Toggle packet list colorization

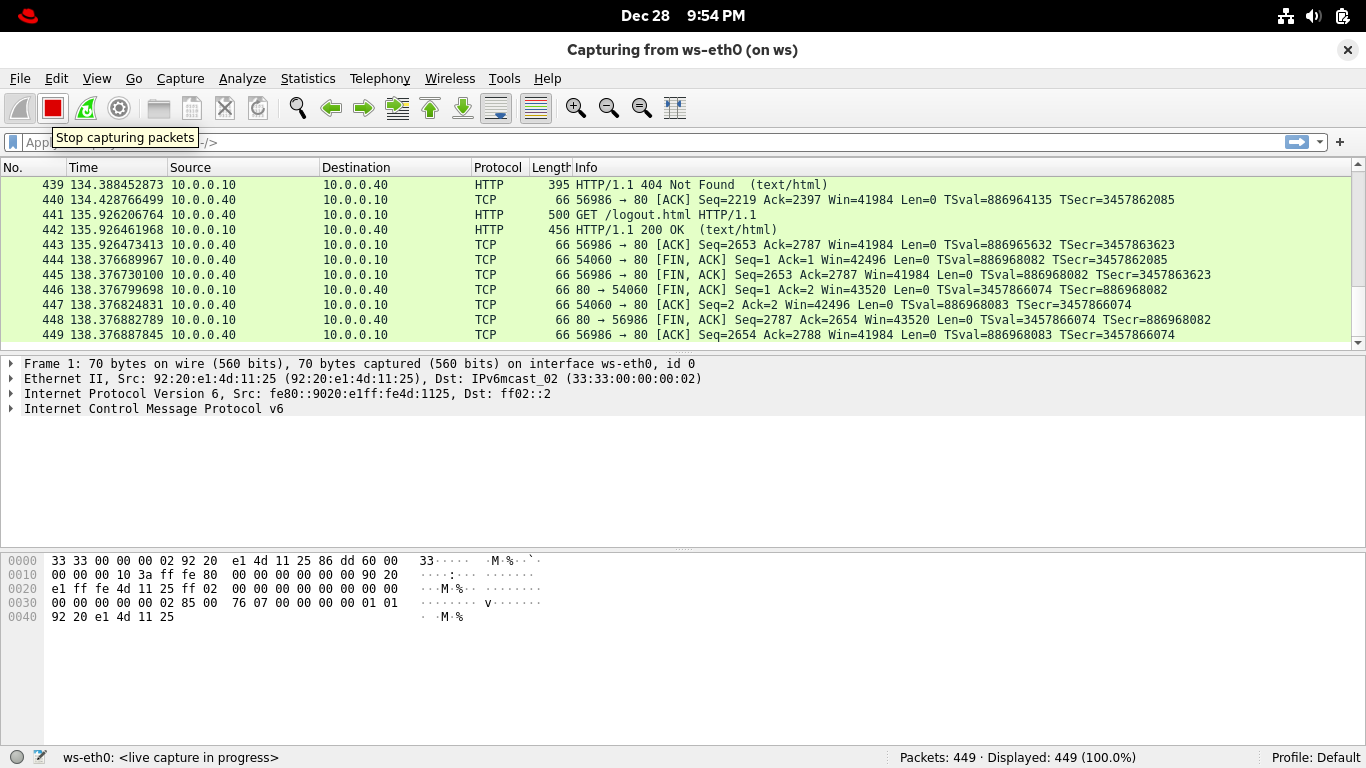click(536, 108)
